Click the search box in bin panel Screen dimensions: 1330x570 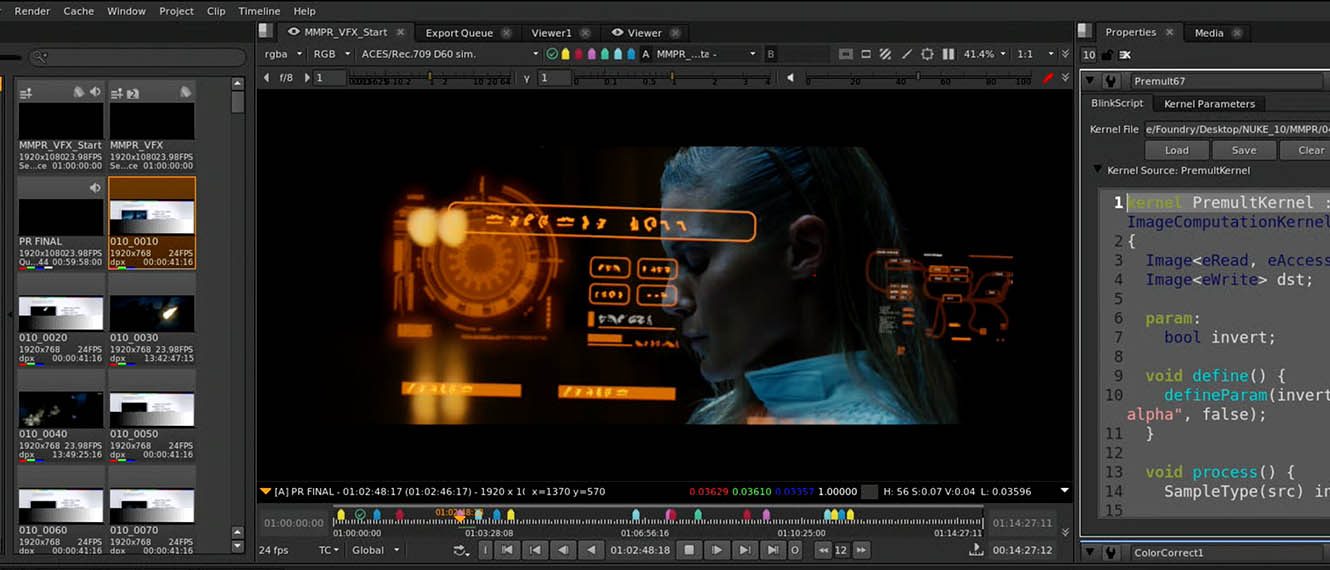pyautogui.click(x=138, y=57)
